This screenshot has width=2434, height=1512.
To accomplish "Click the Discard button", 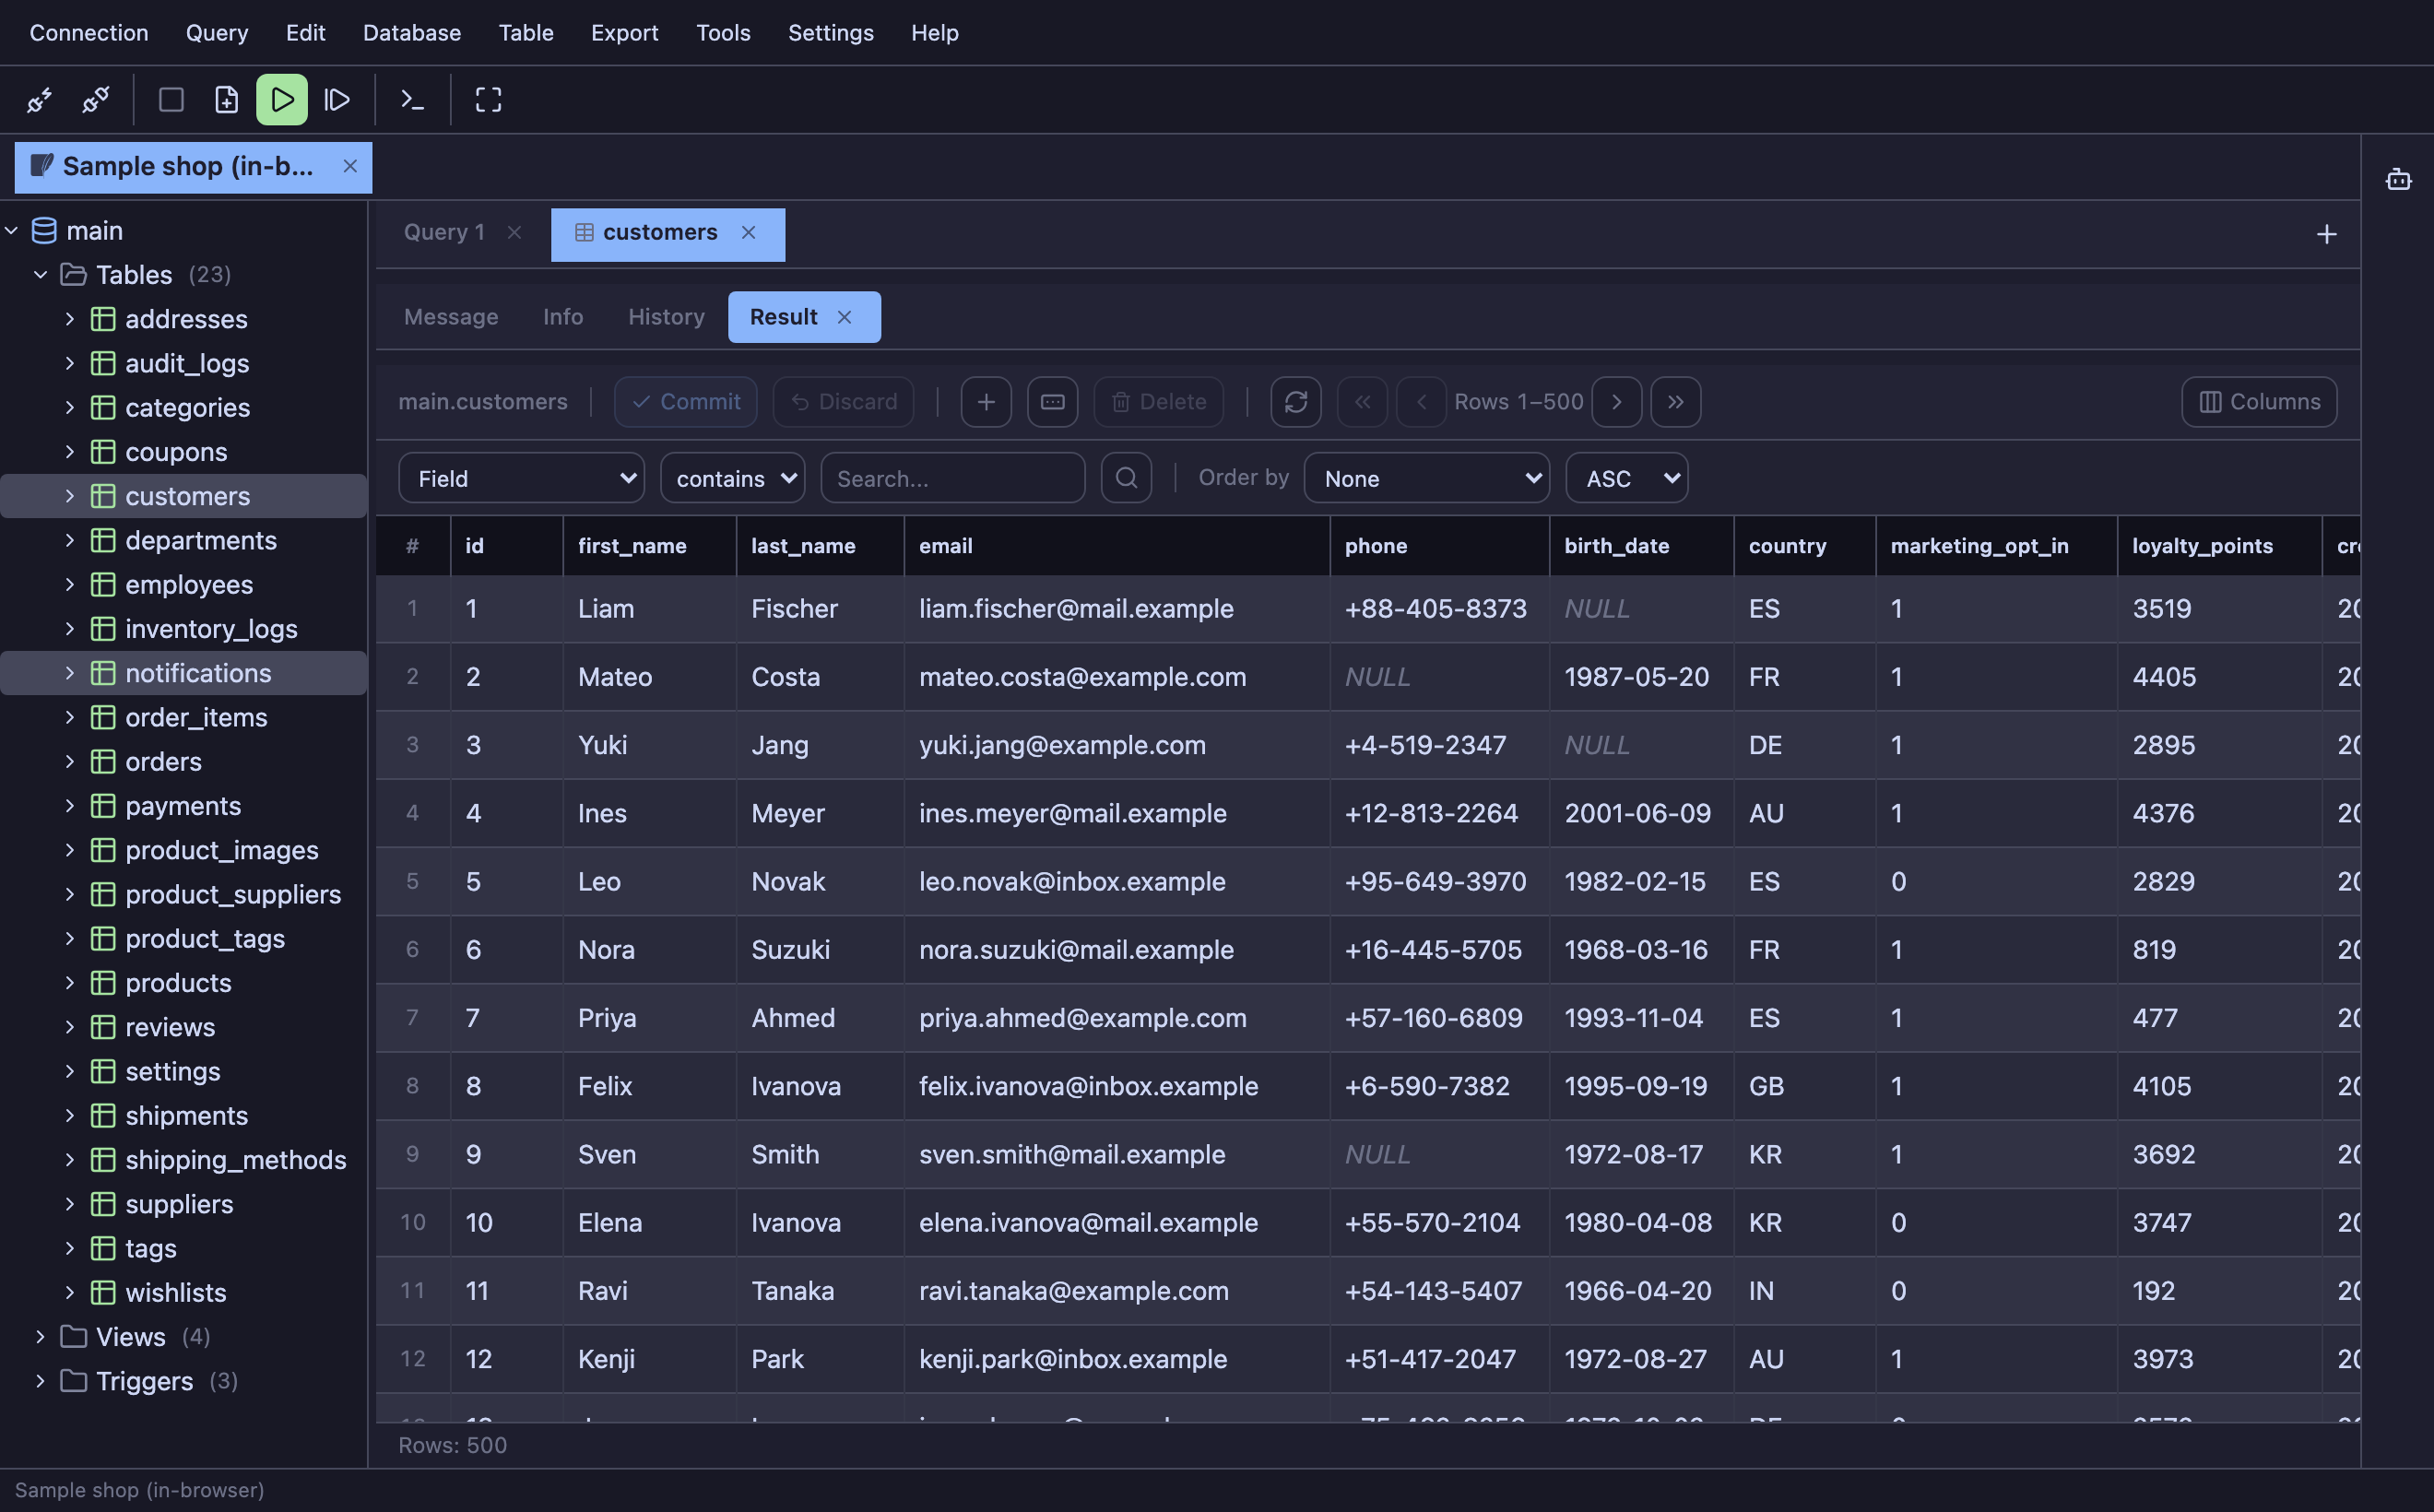I will [843, 402].
